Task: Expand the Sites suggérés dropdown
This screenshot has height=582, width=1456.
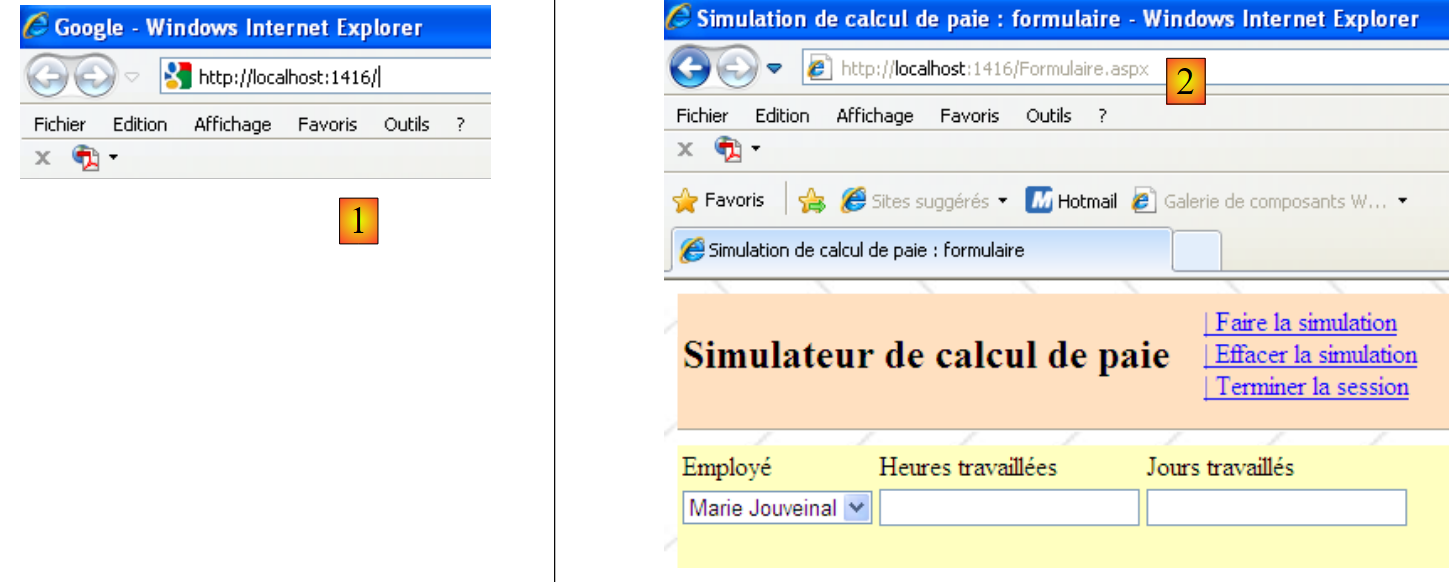Action: 1003,201
